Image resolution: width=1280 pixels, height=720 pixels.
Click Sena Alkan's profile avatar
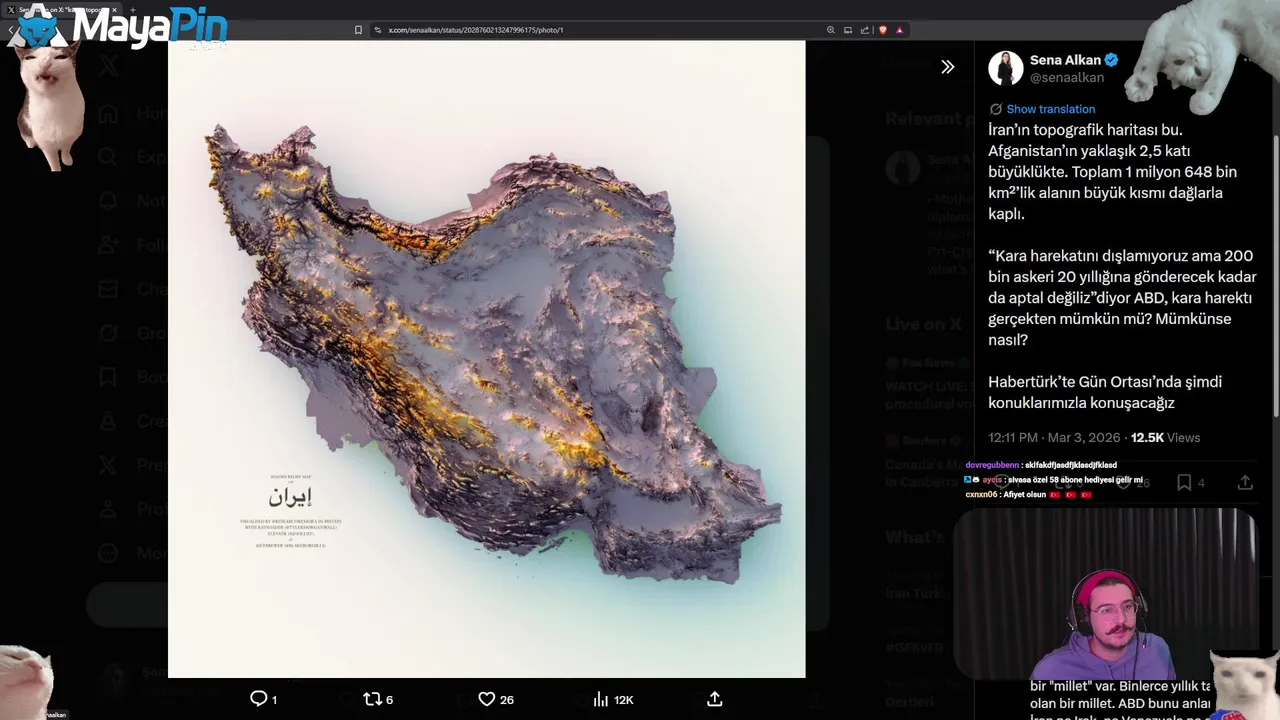pos(1006,68)
